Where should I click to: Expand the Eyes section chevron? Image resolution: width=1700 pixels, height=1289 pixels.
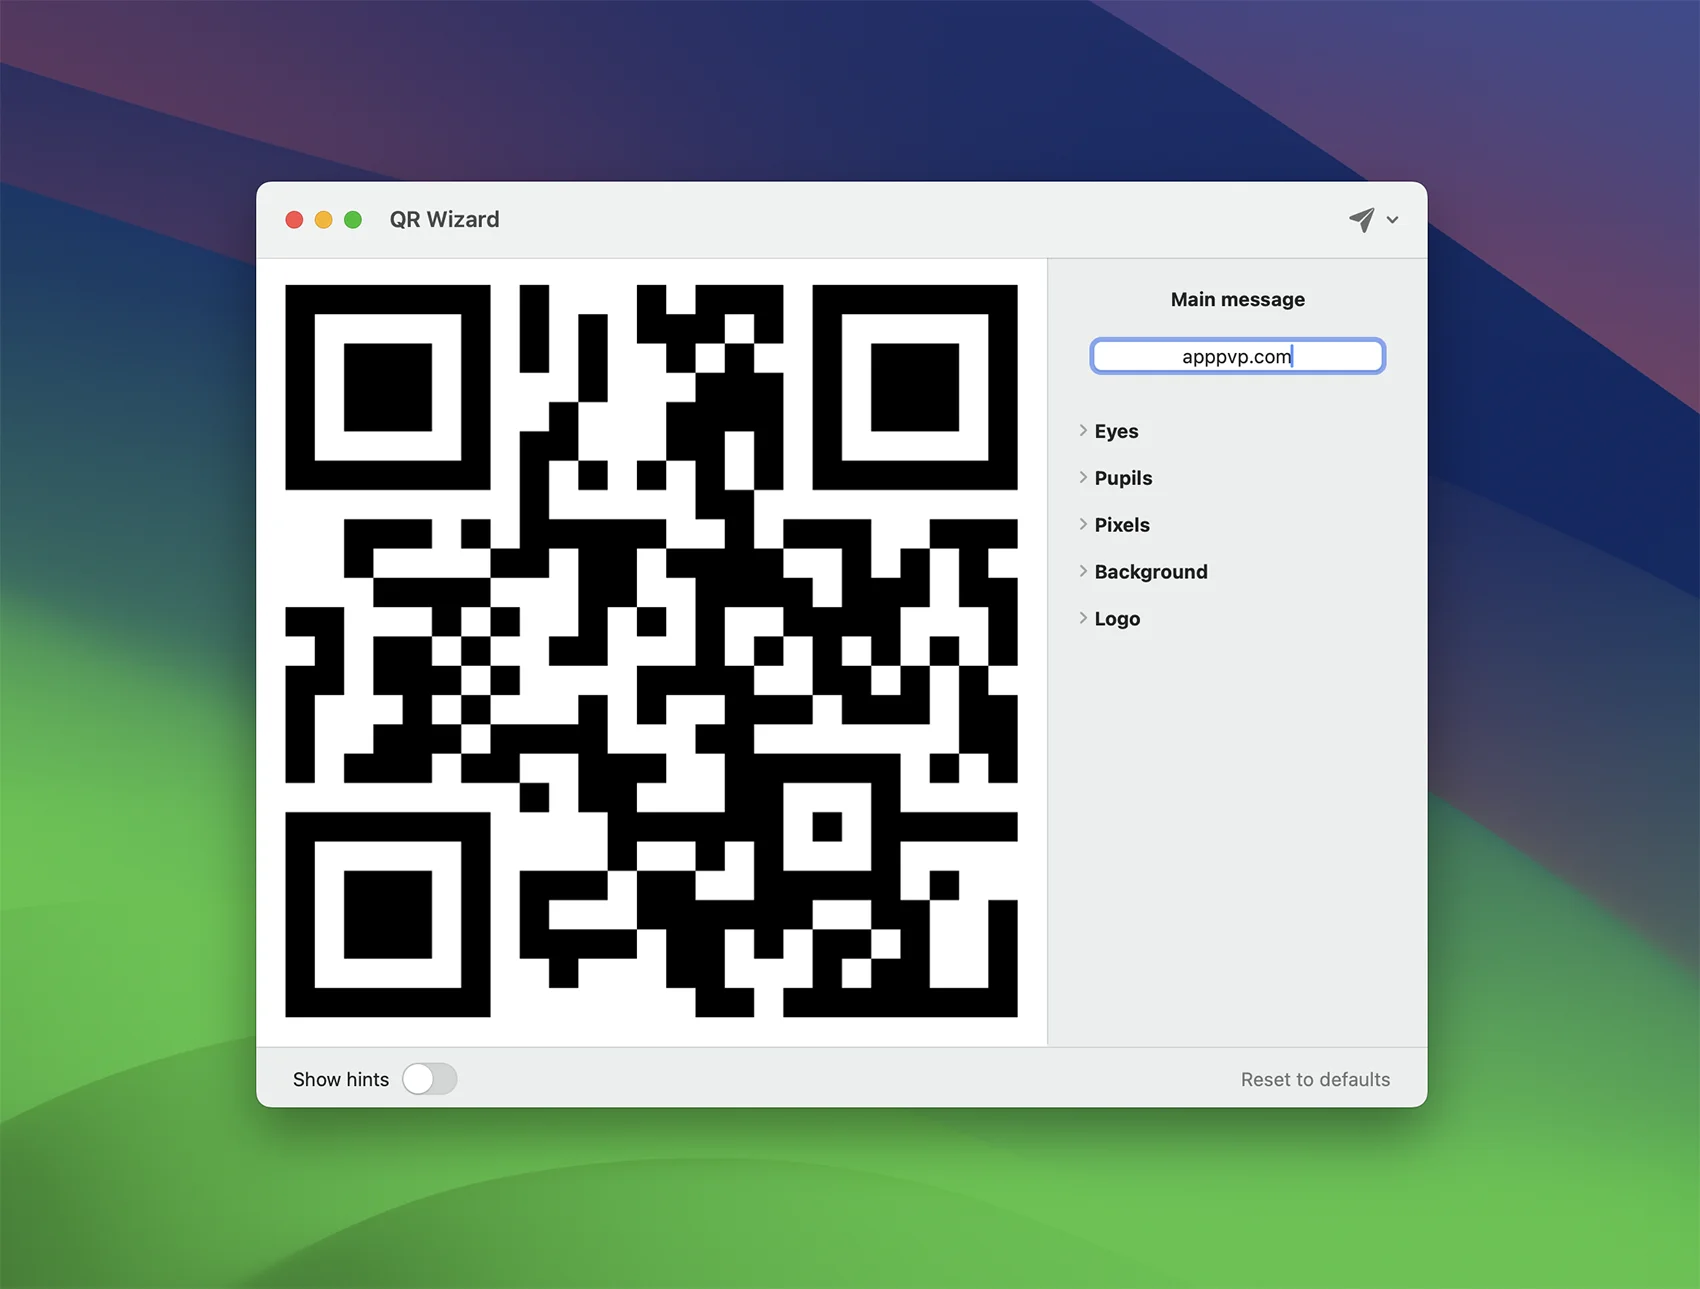pyautogui.click(x=1083, y=430)
